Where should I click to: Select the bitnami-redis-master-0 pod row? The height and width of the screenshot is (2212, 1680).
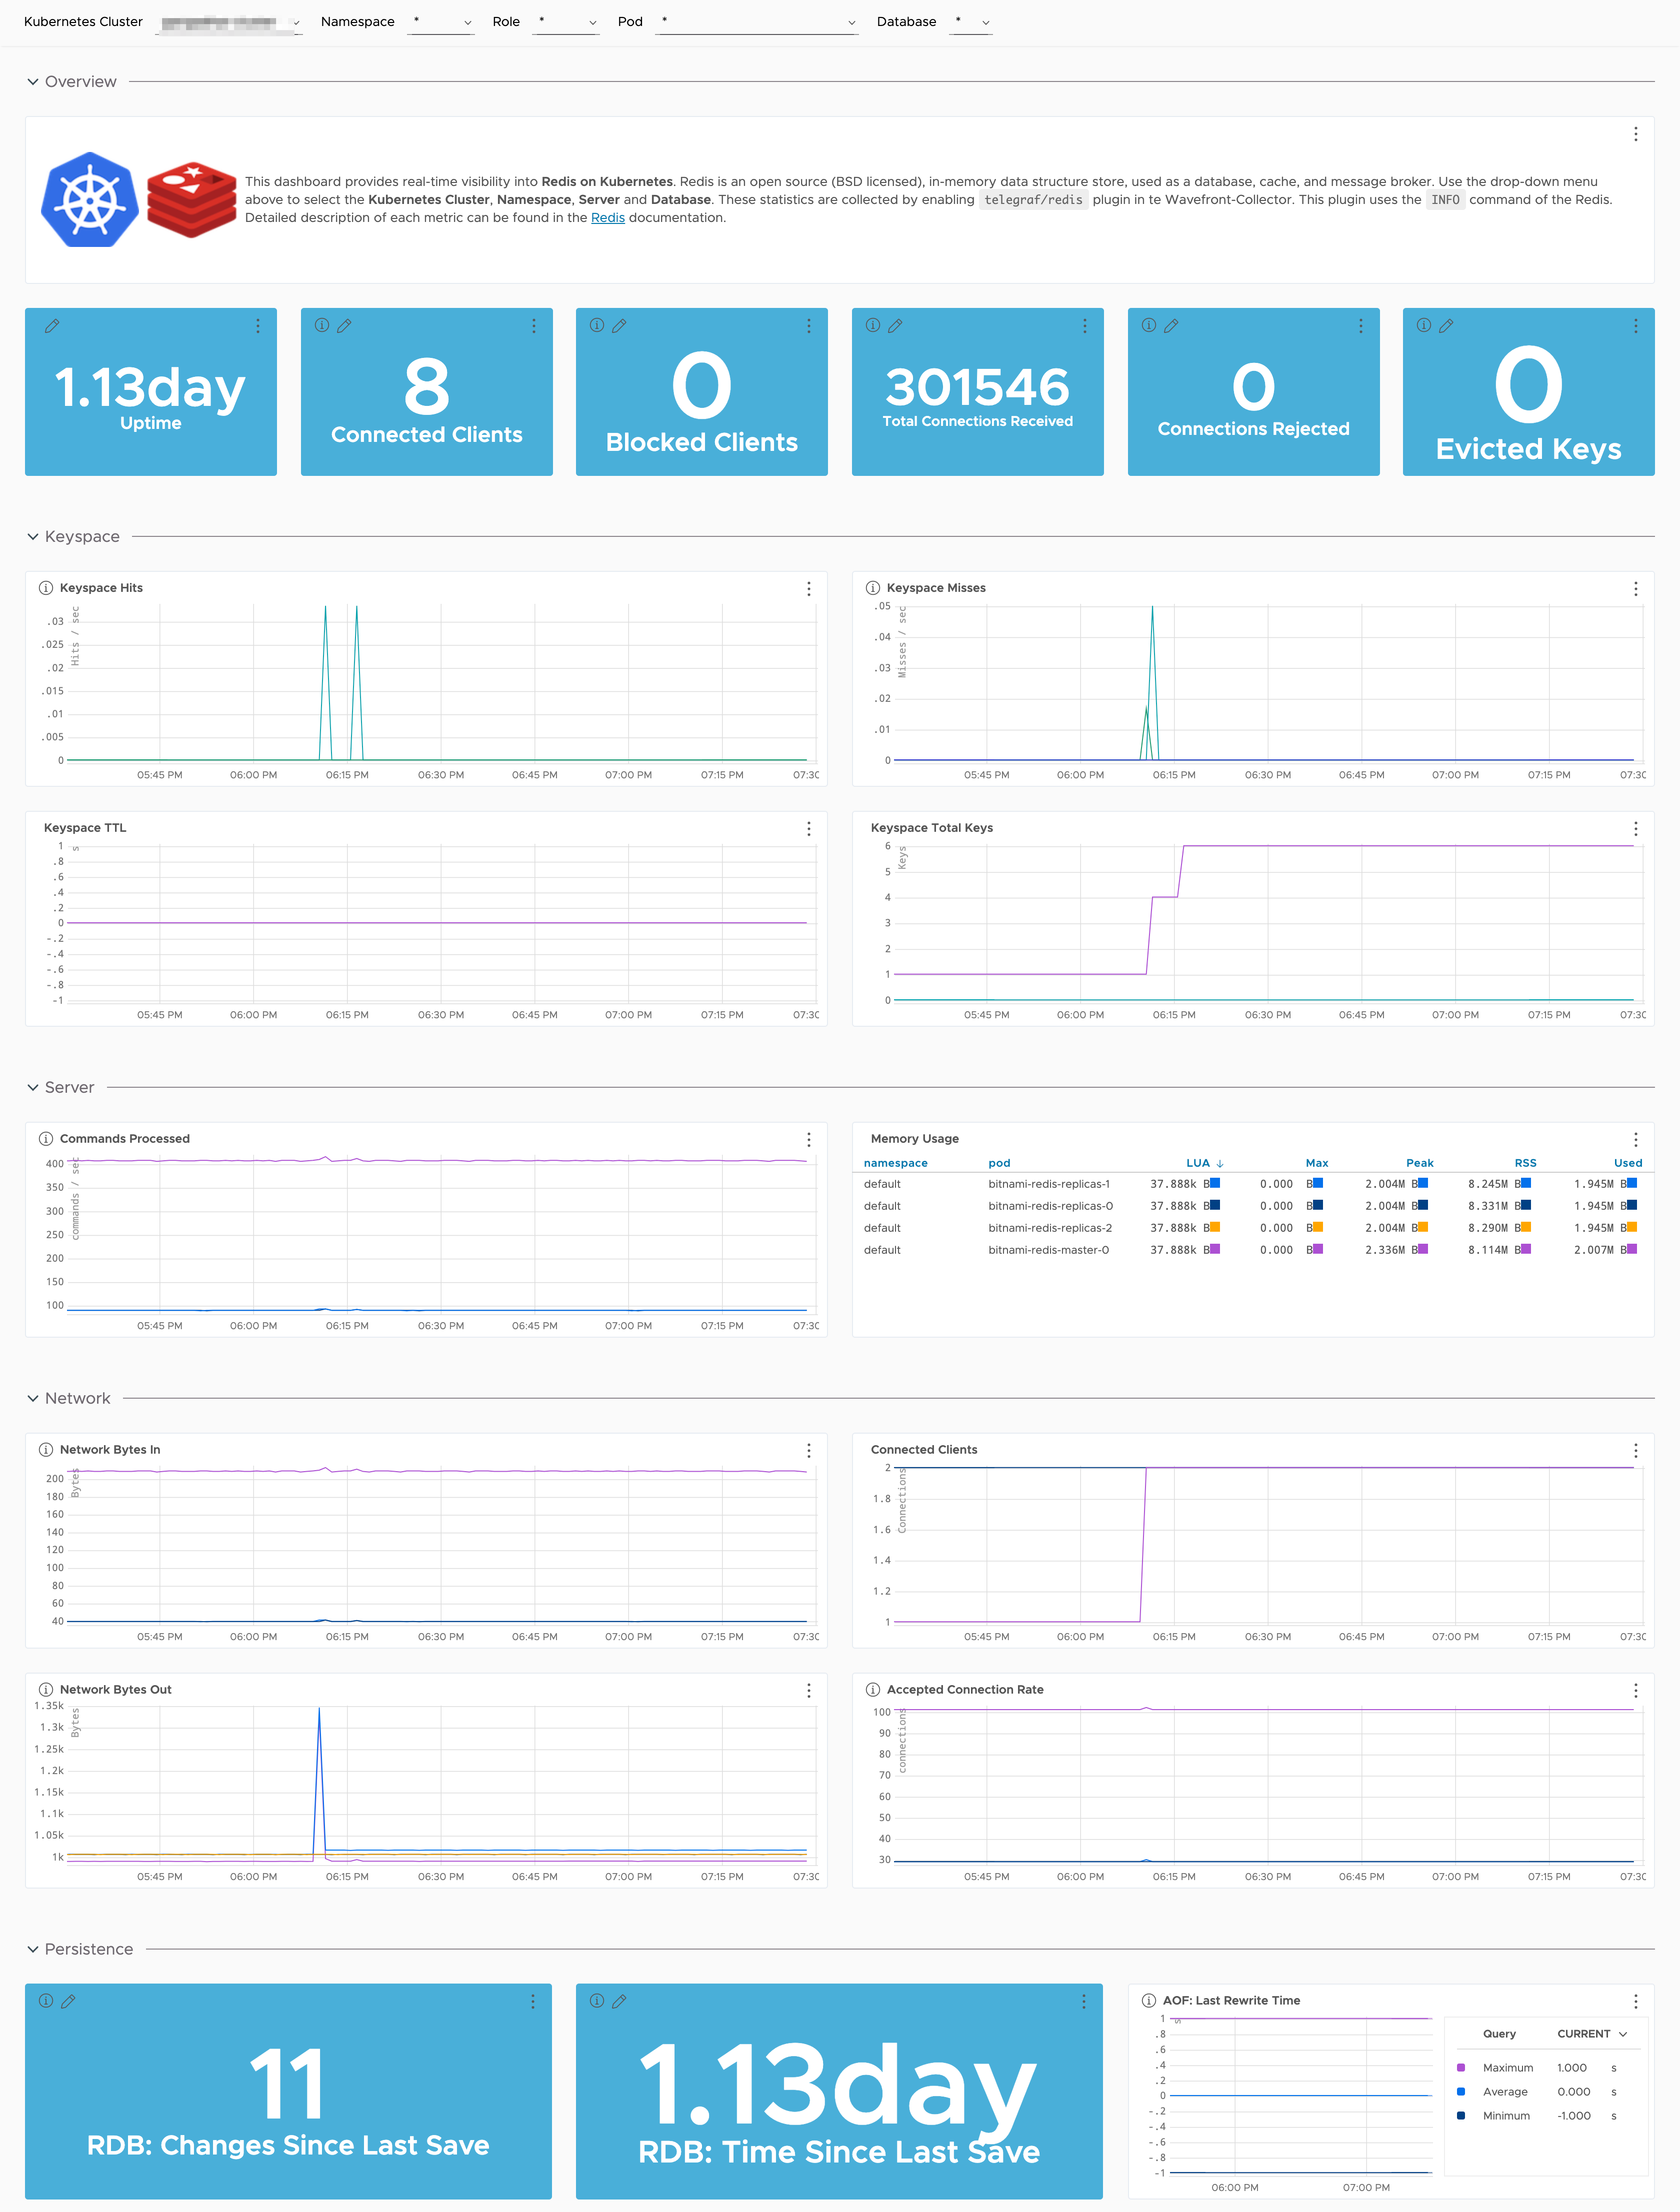pos(1252,1250)
